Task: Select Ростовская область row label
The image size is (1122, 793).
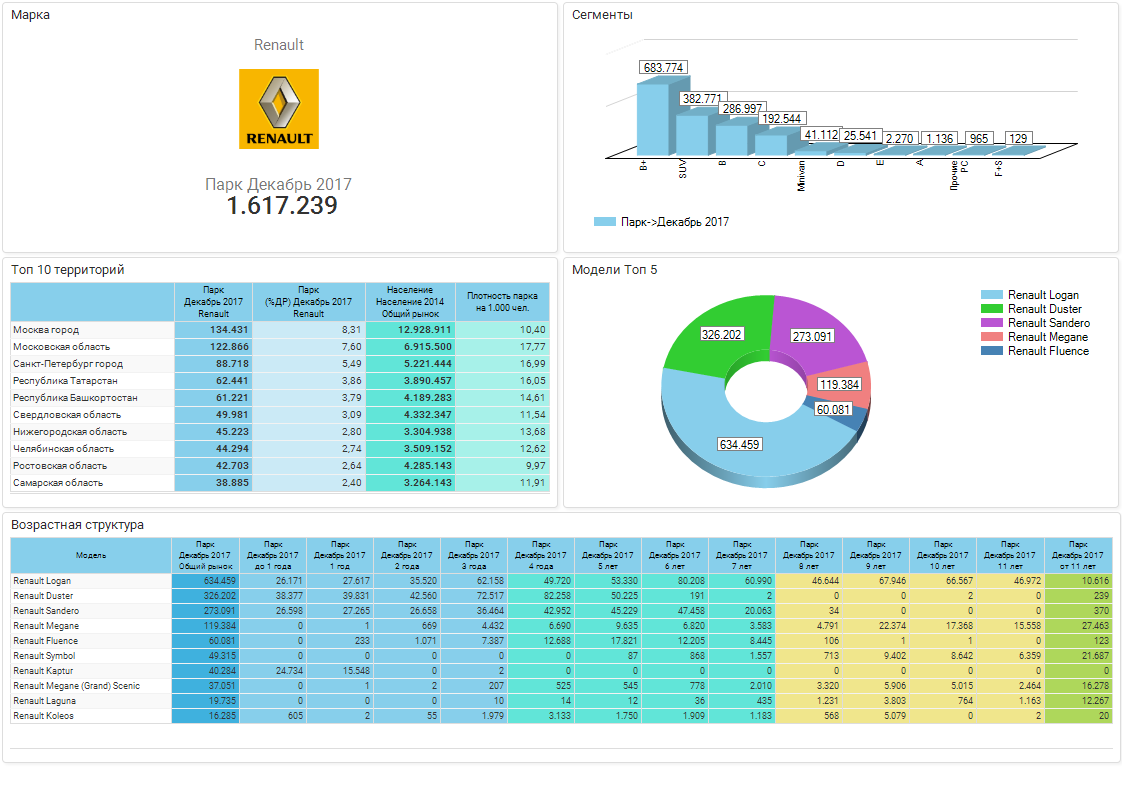Action: tap(60, 466)
